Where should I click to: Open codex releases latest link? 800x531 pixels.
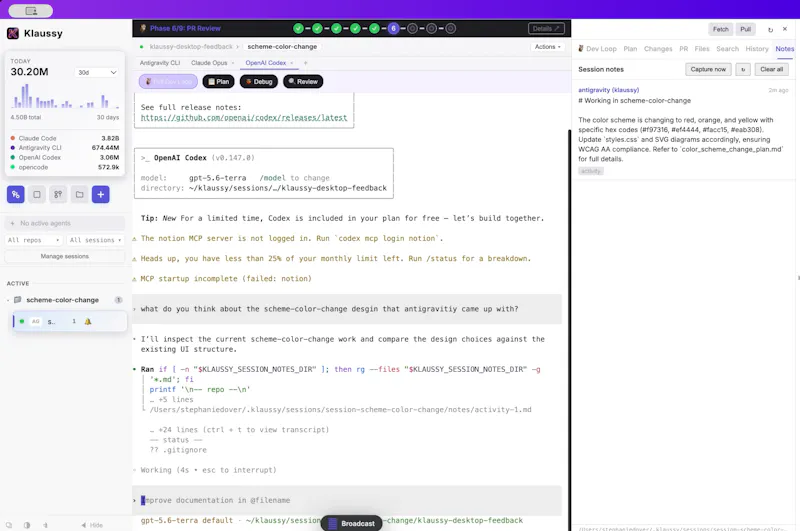pyautogui.click(x=244, y=117)
